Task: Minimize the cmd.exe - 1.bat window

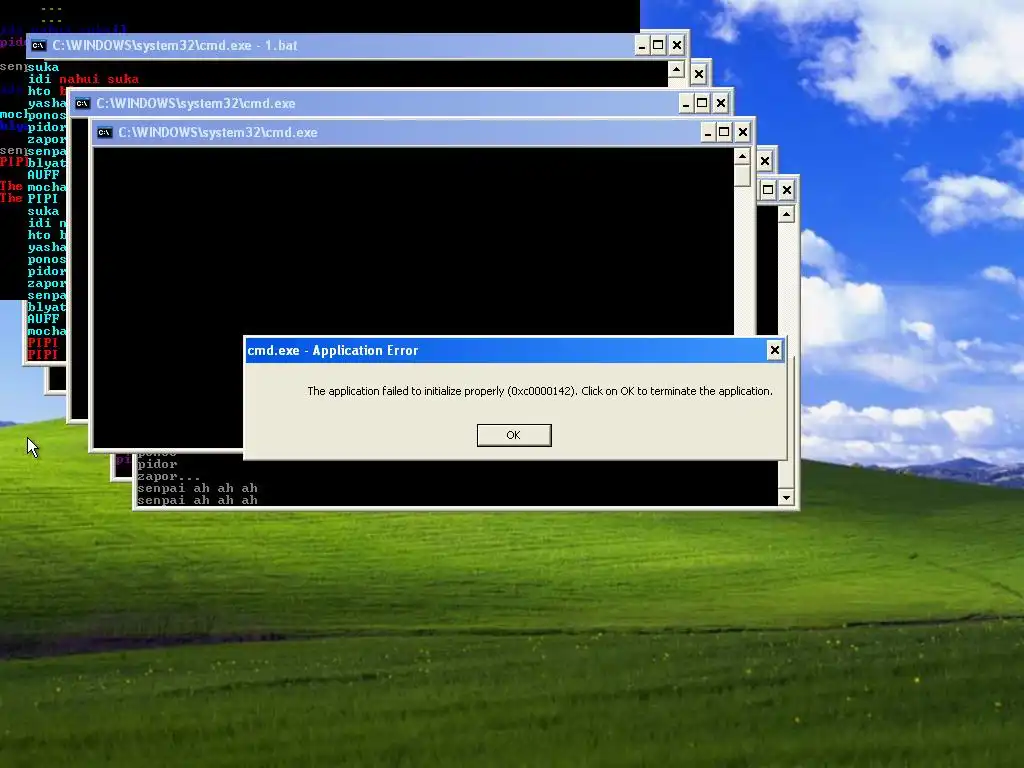Action: [642, 45]
